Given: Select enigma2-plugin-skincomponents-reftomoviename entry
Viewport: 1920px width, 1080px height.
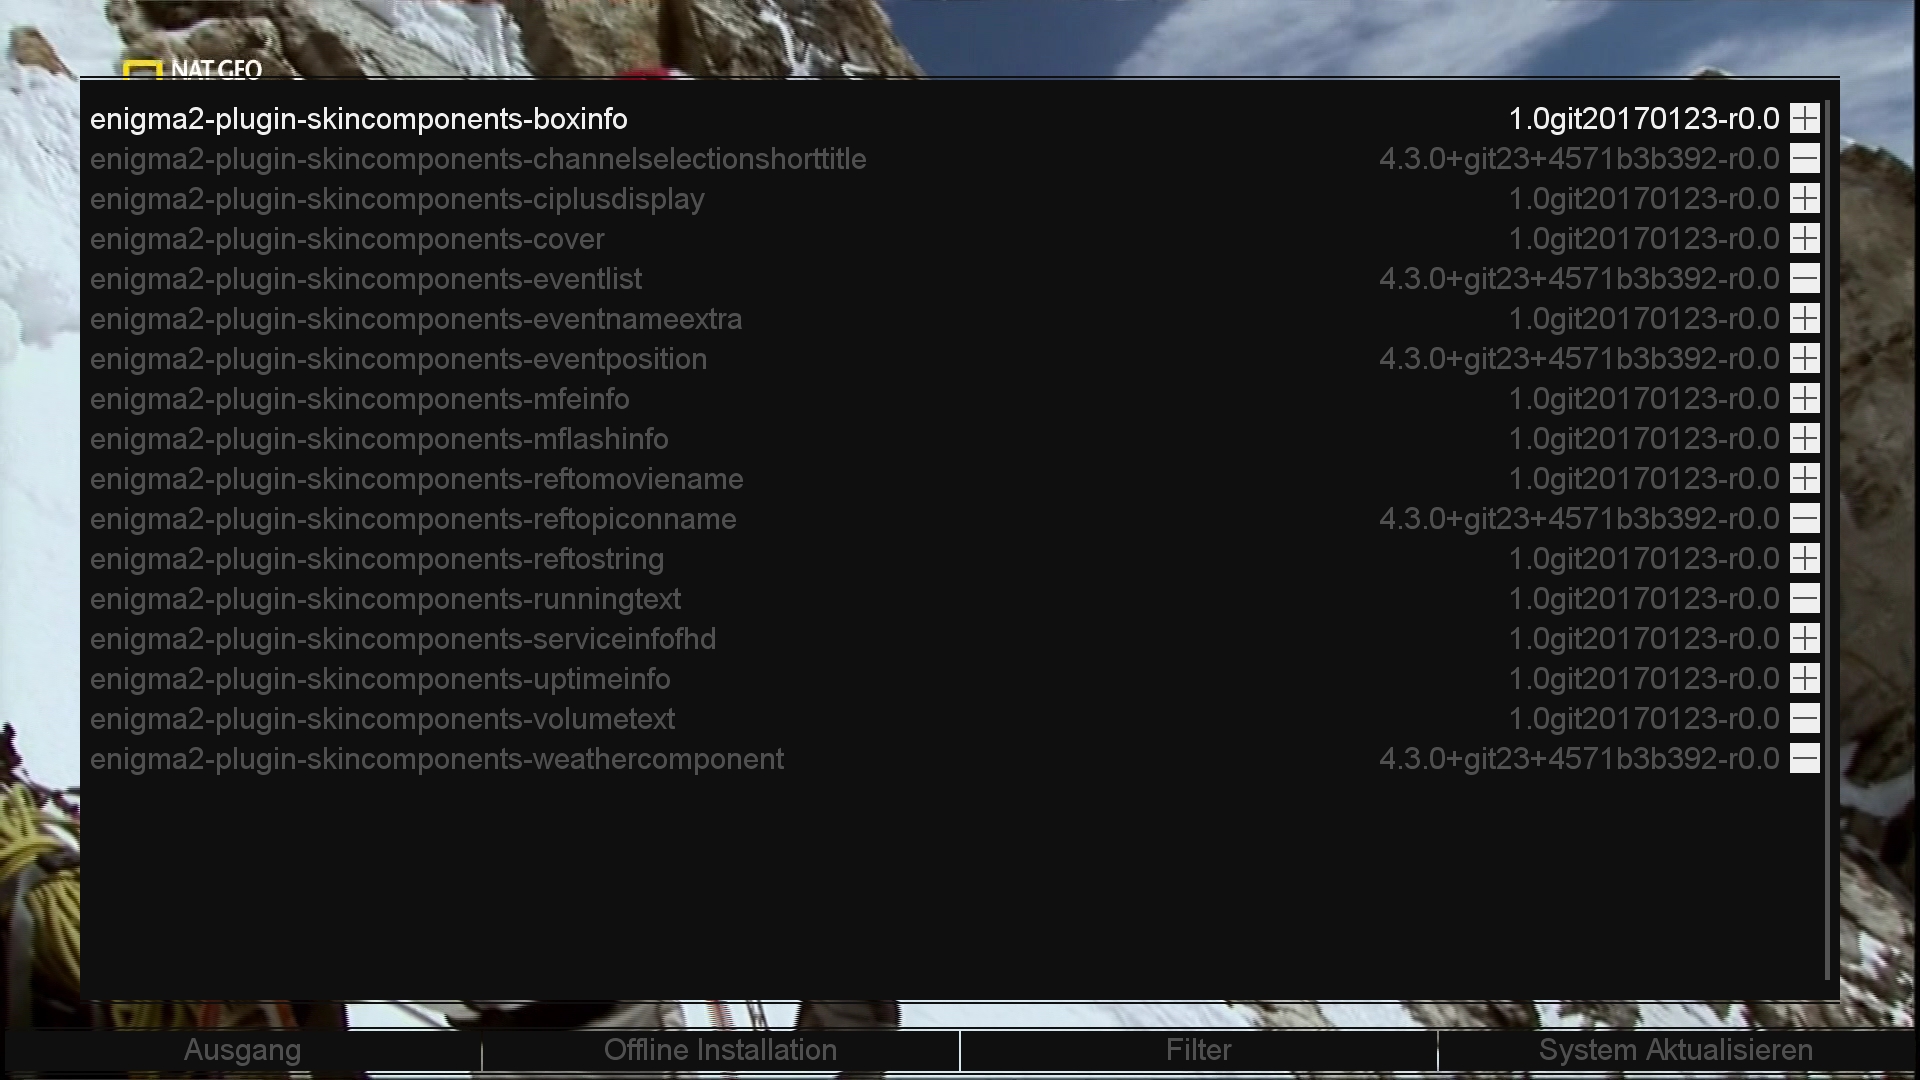Looking at the screenshot, I should click(x=955, y=479).
